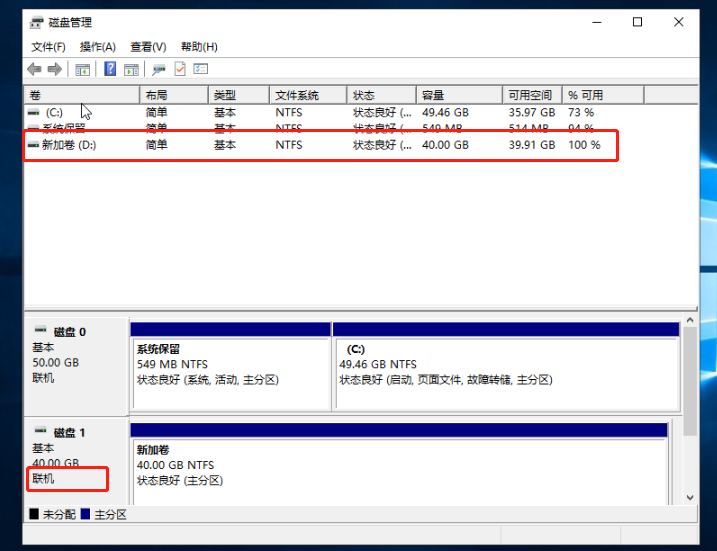717x551 pixels.
Task: Click the 100 % available cell
Action: pyautogui.click(x=584, y=145)
